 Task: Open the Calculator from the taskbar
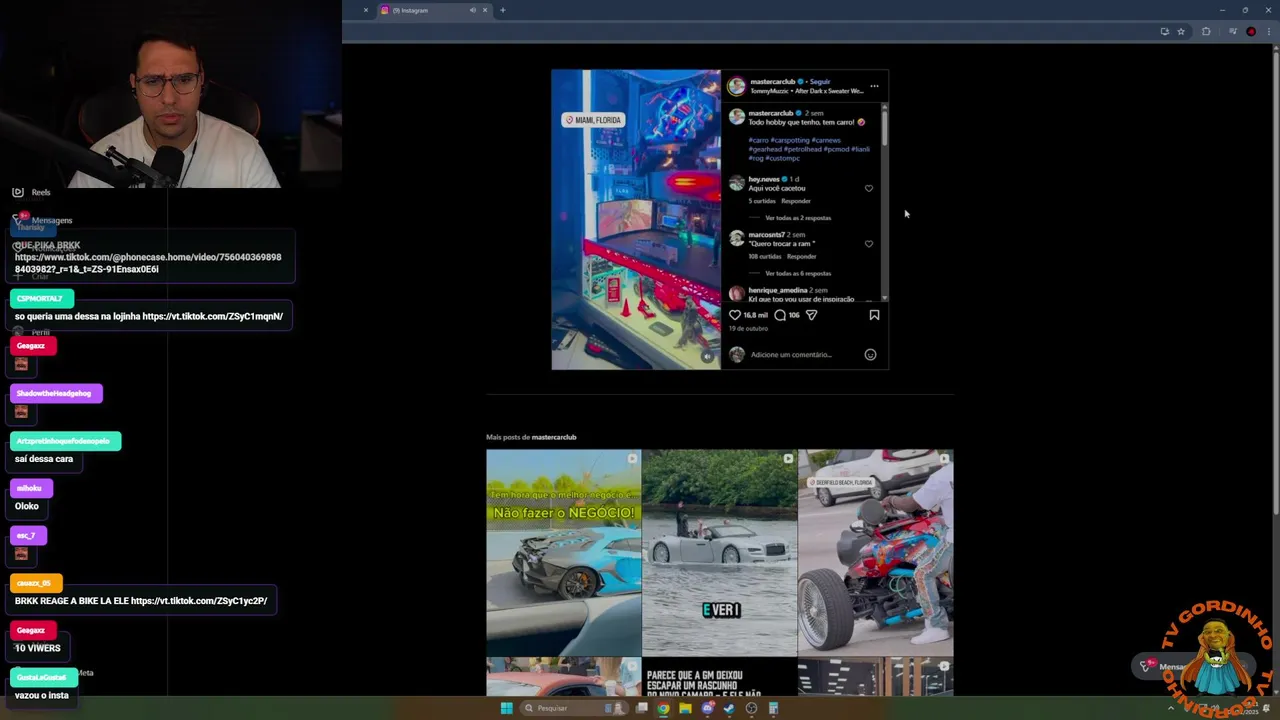point(773,708)
